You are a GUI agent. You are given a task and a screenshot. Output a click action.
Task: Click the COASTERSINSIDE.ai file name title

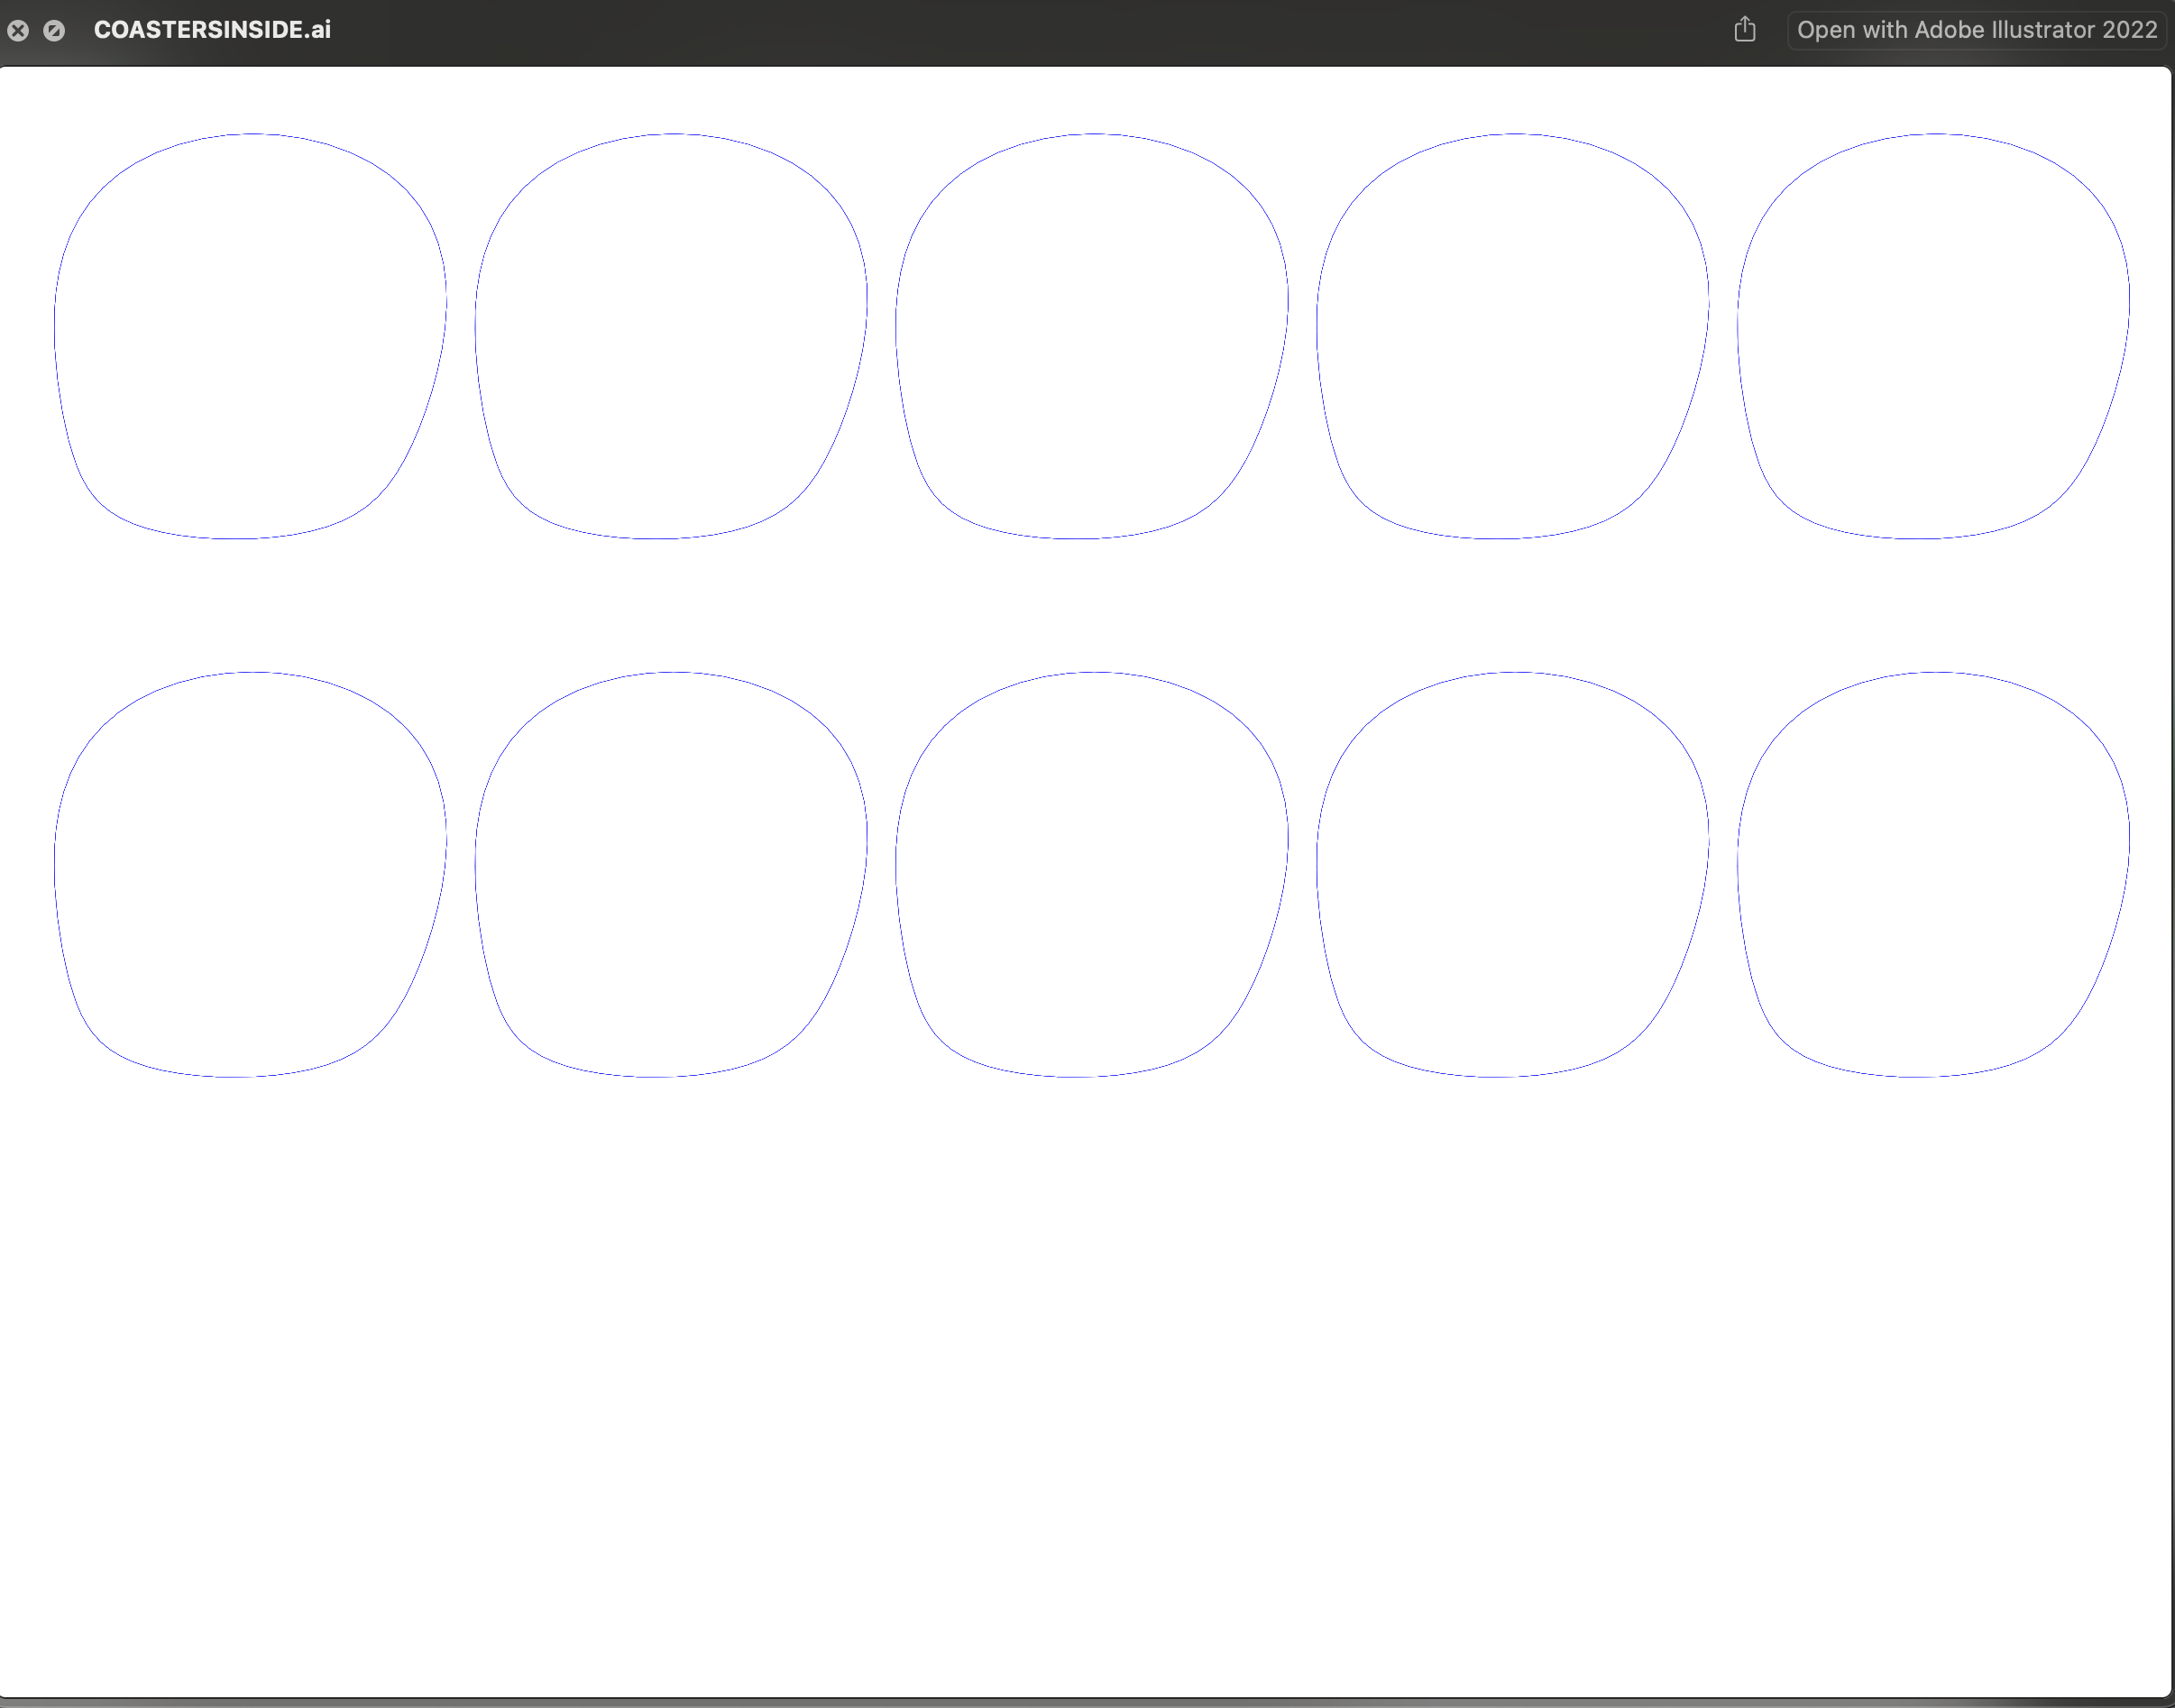[x=212, y=30]
